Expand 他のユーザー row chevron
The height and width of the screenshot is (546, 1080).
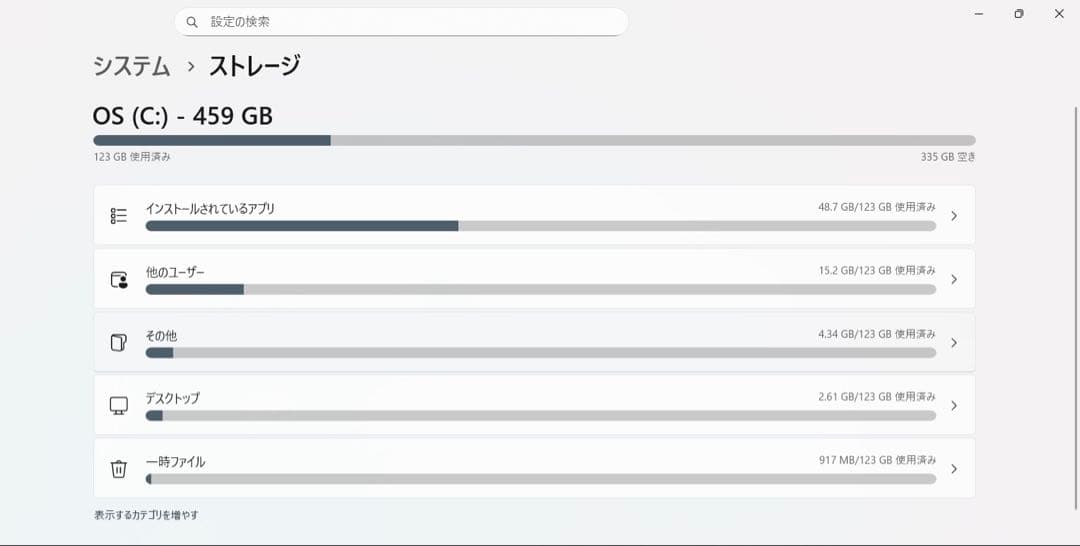(x=954, y=279)
